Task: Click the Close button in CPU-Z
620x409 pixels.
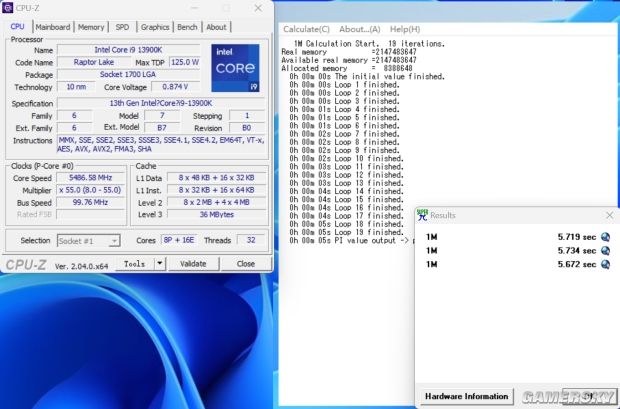Action: pos(245,264)
